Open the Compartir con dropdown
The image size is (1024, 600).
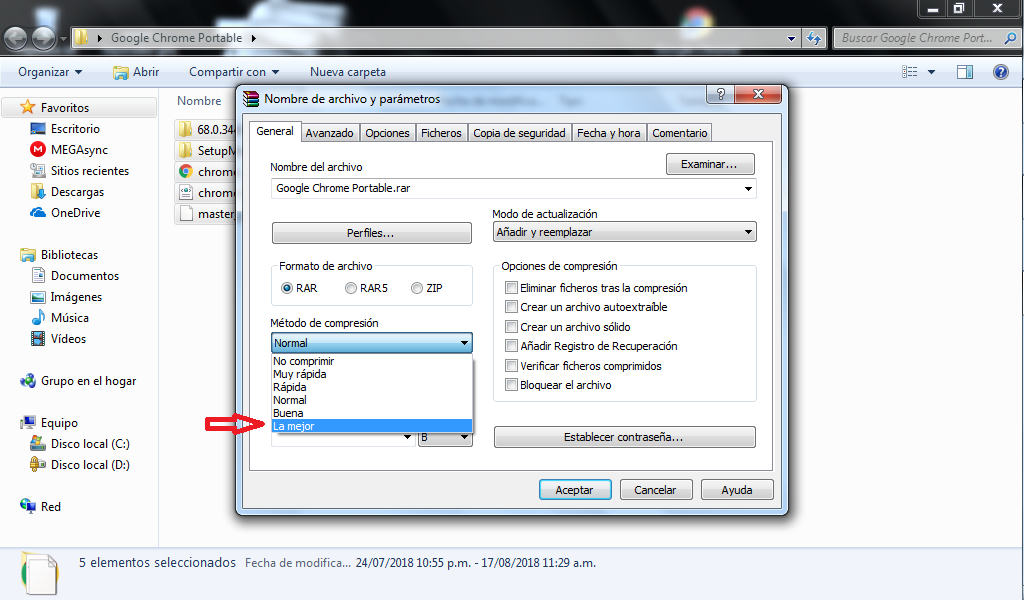[x=234, y=72]
